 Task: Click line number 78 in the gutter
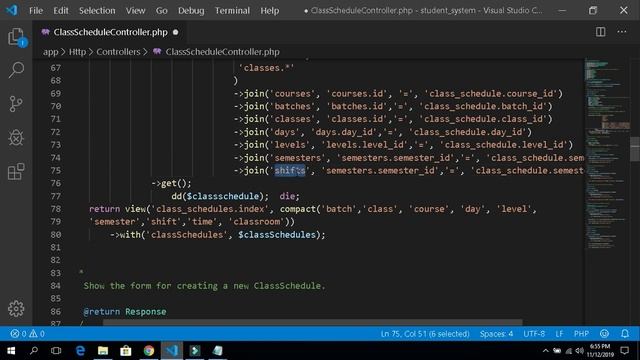(x=56, y=209)
